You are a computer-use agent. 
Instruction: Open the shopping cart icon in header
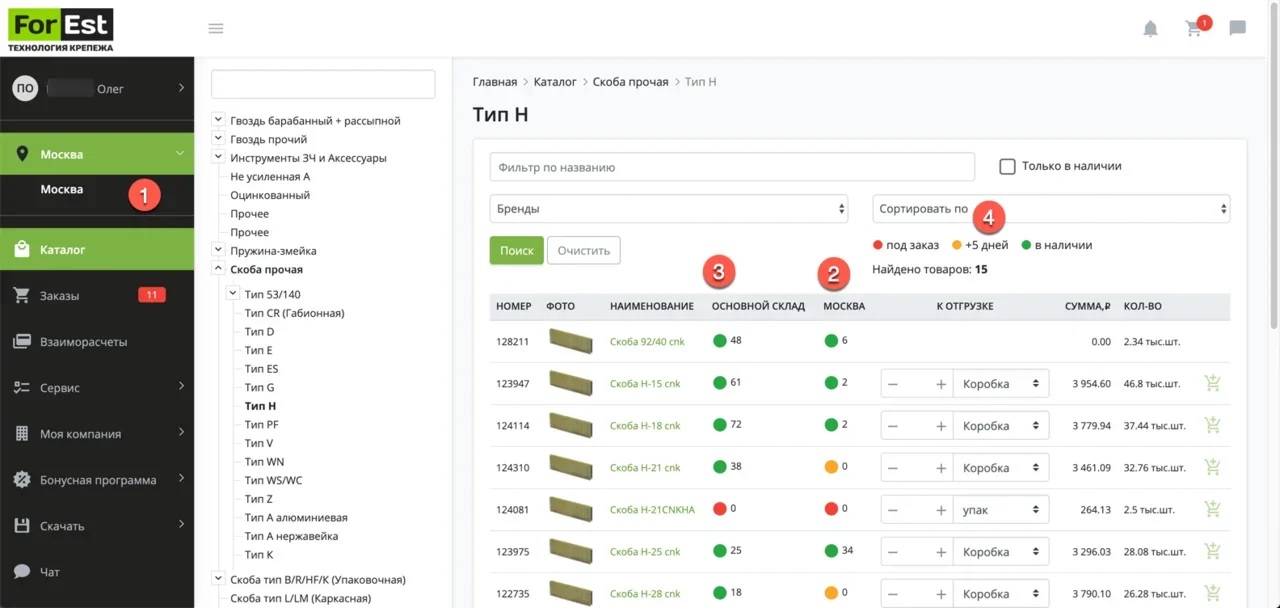click(1193, 29)
